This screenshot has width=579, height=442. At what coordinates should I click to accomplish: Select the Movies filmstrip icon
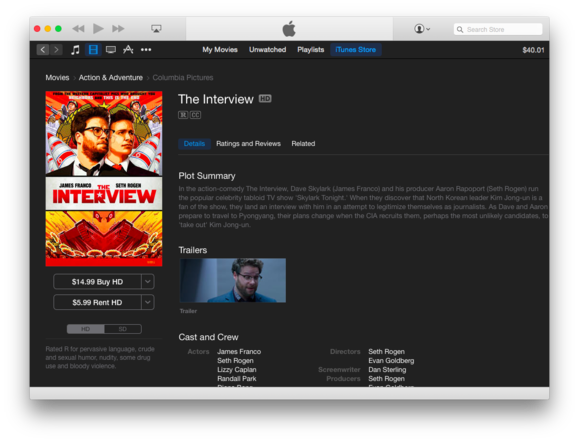[93, 49]
